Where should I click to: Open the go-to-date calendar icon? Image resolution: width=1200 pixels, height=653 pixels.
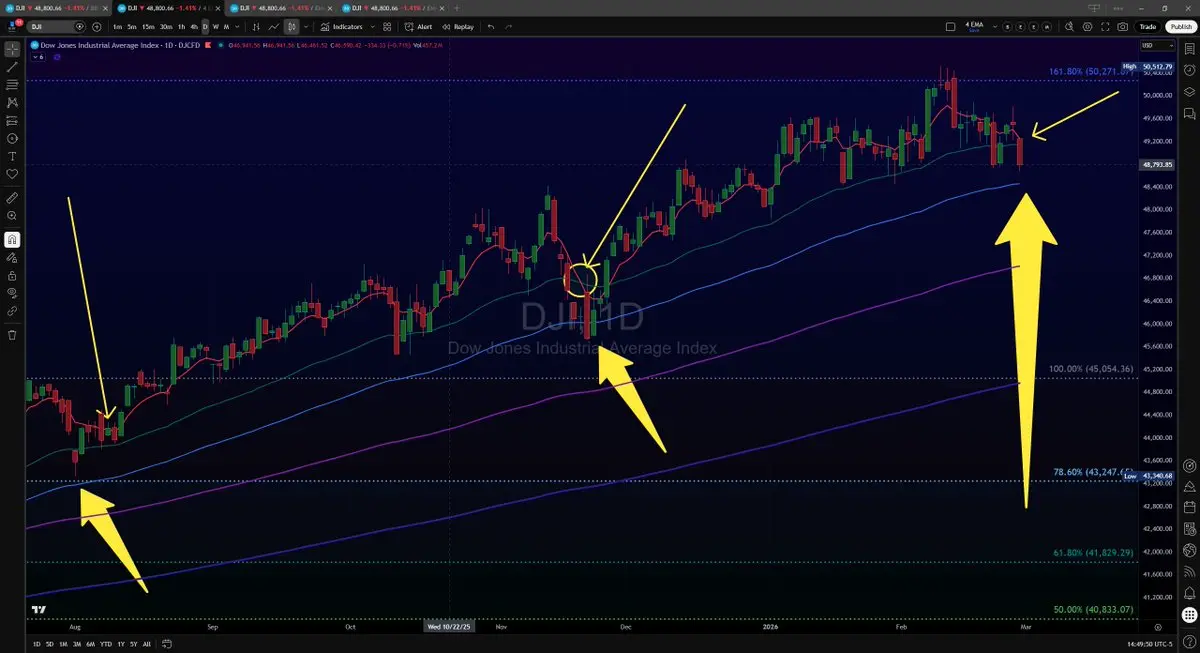[x=168, y=644]
